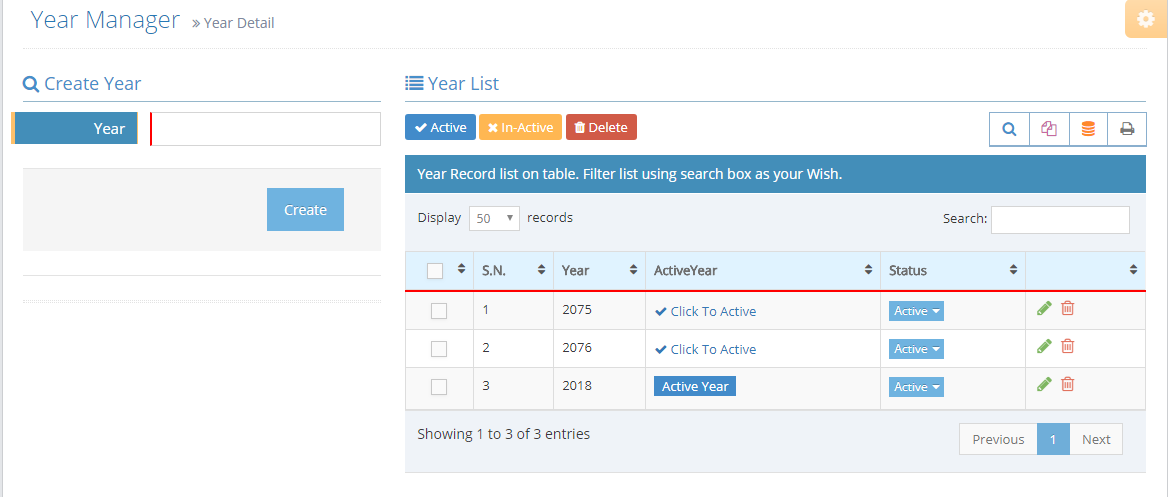
Task: Click 'Click To Active' for year 2076
Action: (706, 349)
